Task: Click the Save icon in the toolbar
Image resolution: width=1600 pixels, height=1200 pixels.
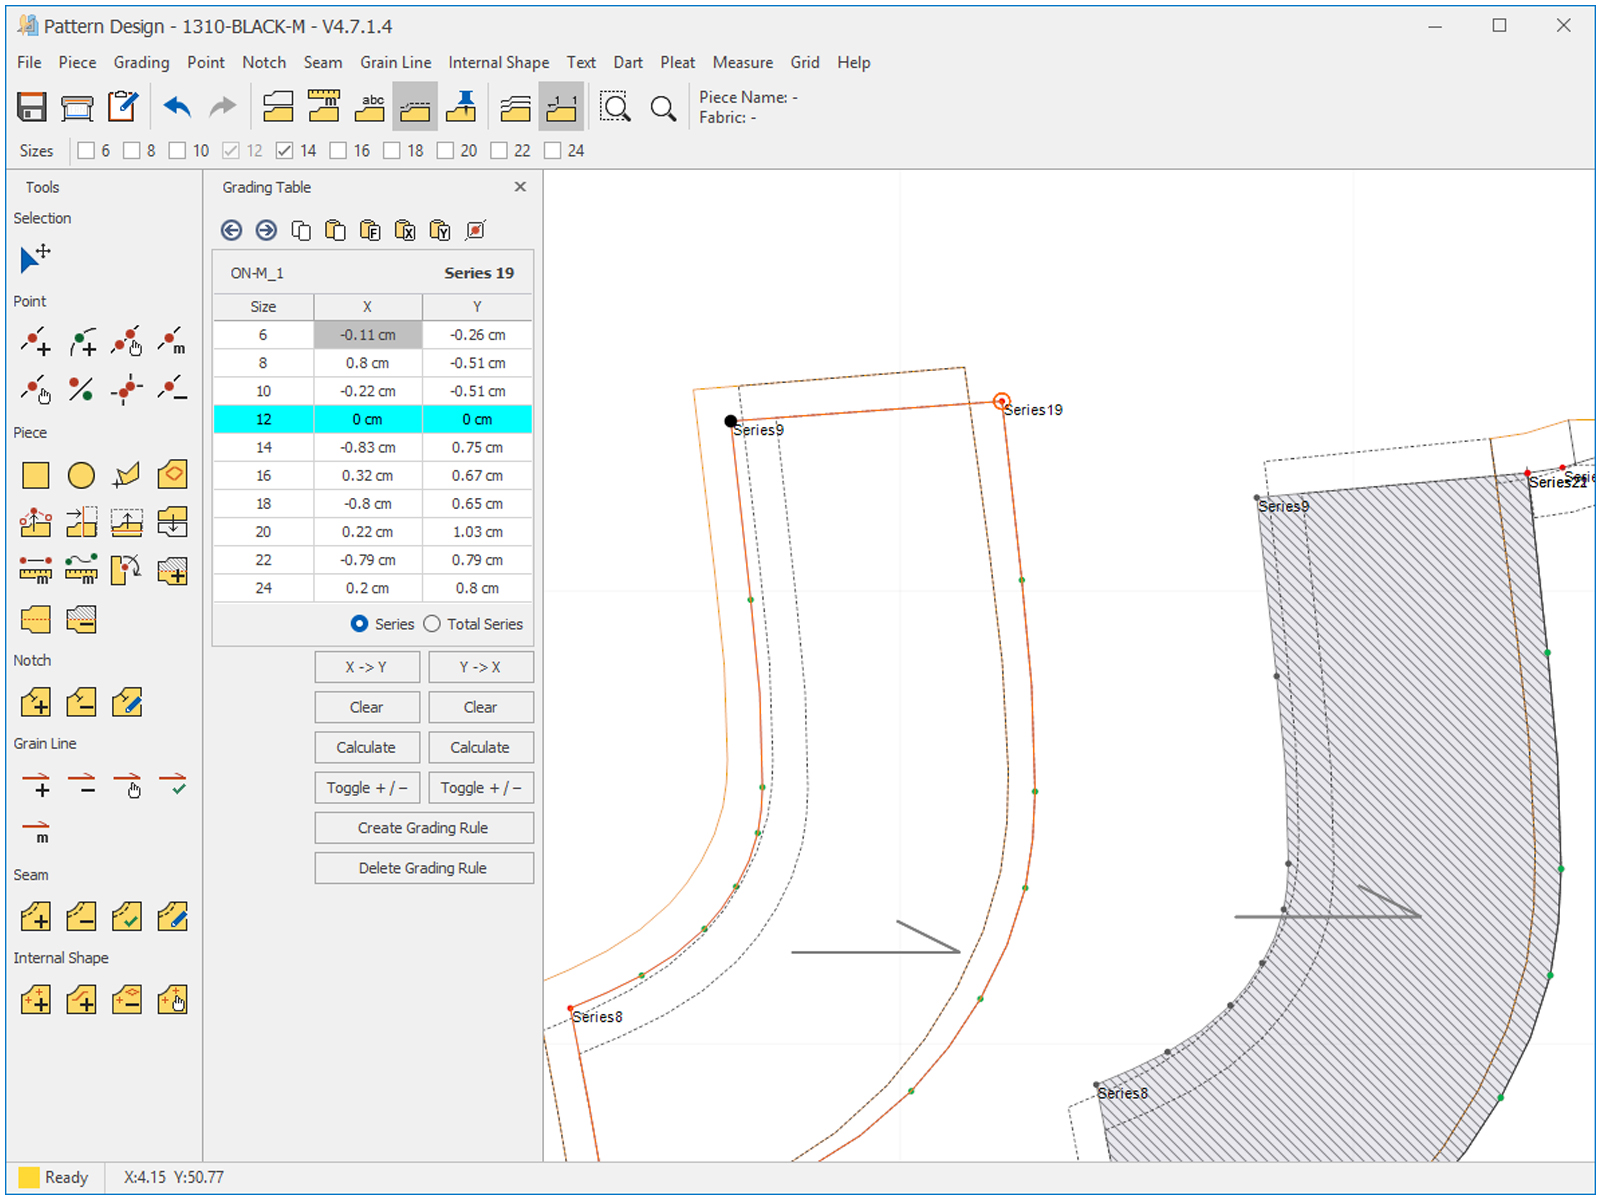Action: tap(32, 107)
